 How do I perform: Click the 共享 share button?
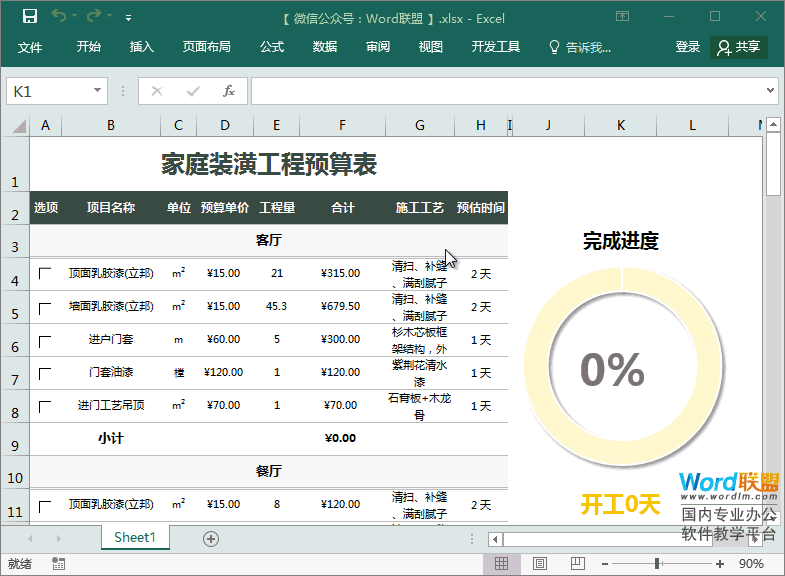[x=738, y=48]
